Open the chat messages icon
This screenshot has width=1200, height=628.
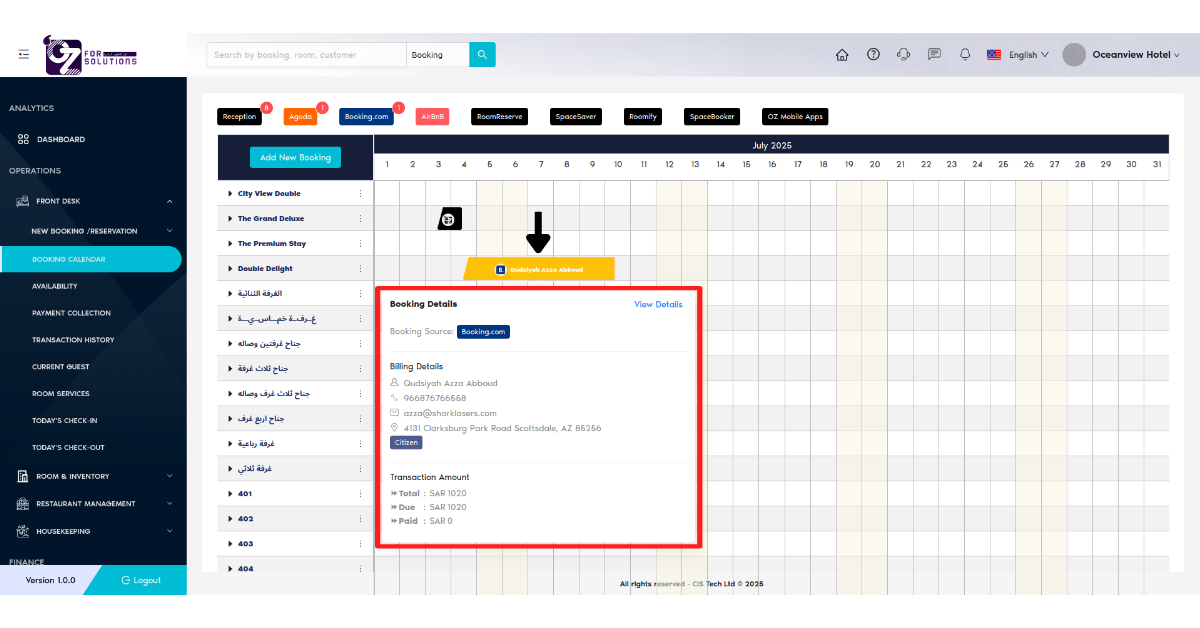coord(934,54)
